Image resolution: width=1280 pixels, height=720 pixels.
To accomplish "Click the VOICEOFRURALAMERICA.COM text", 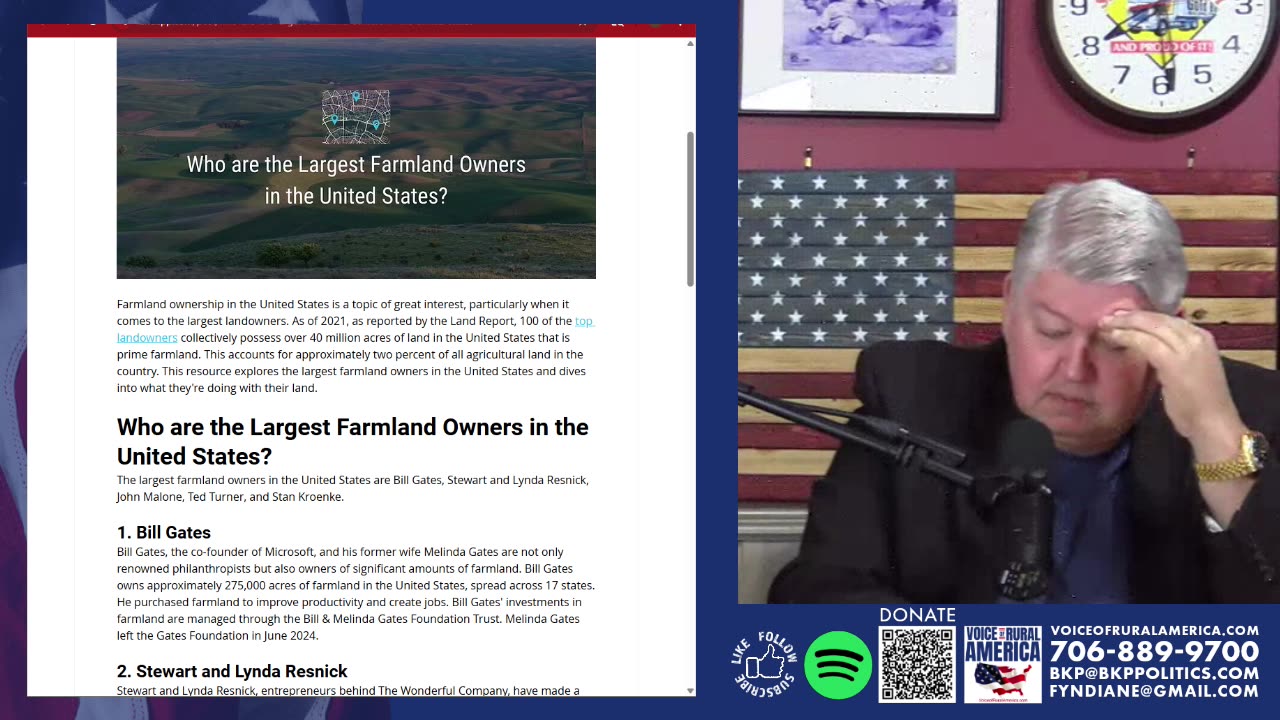I will pyautogui.click(x=1154, y=630).
